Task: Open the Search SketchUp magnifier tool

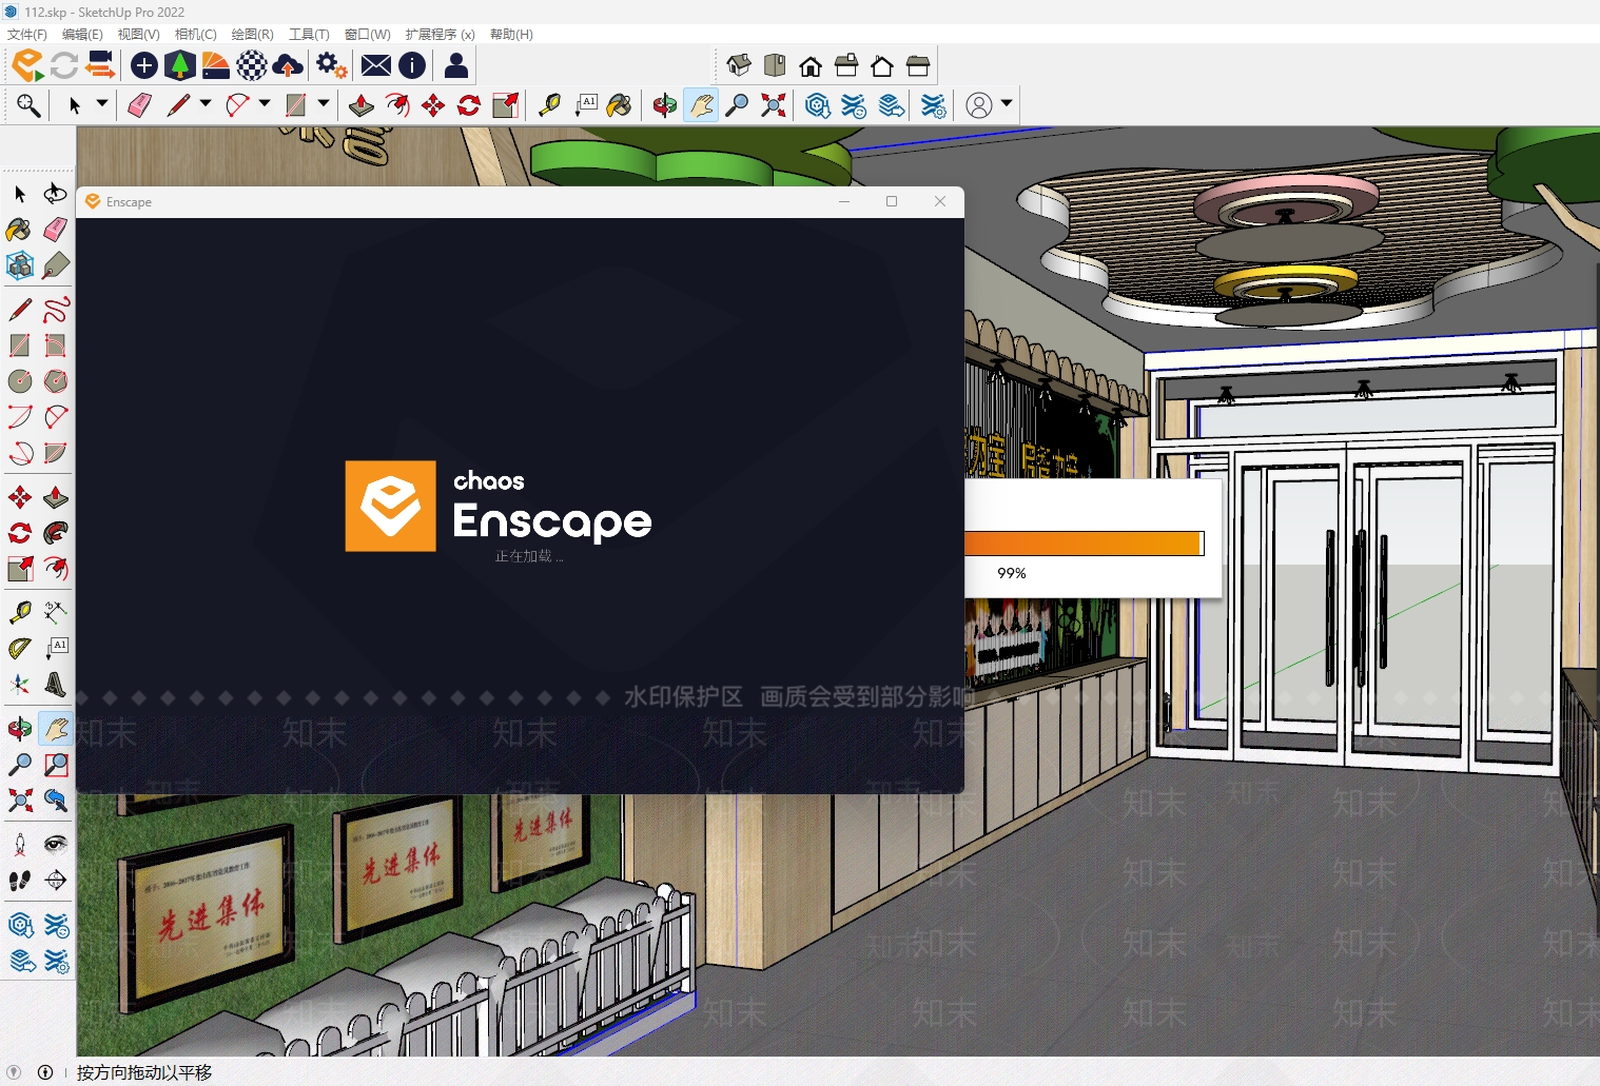Action: (28, 105)
